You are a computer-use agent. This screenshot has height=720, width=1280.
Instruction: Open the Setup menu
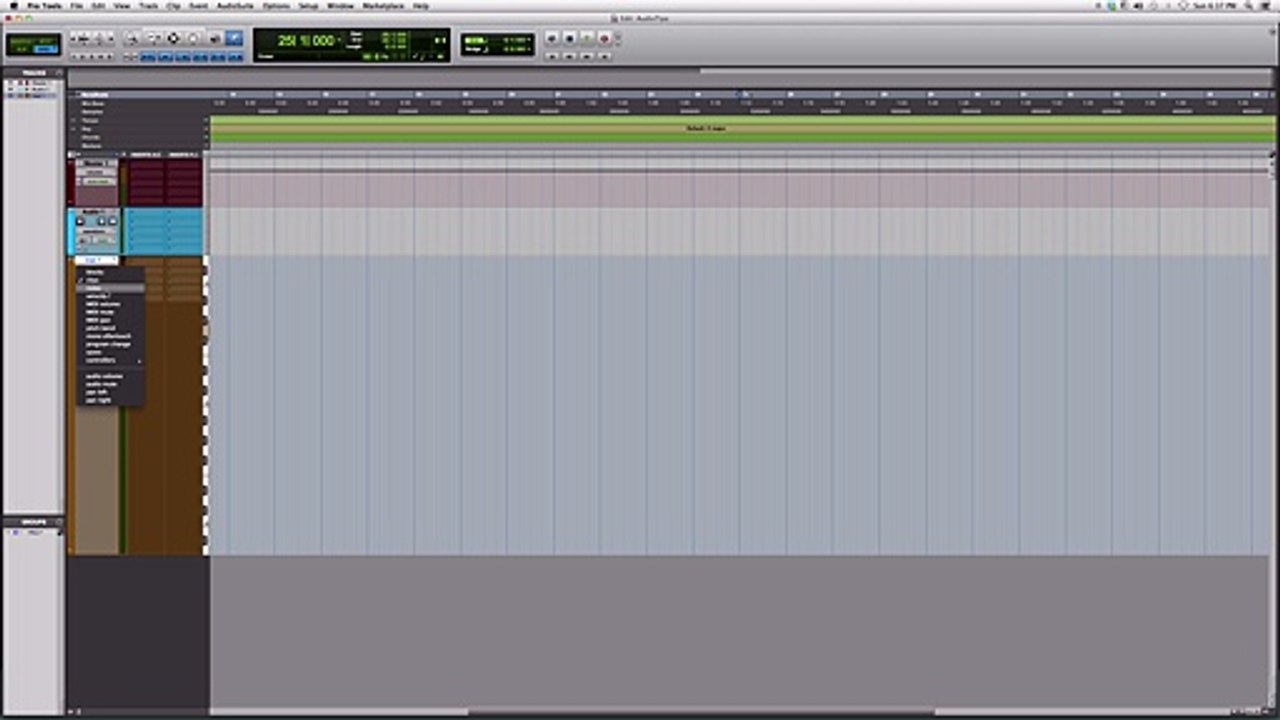[x=308, y=5]
